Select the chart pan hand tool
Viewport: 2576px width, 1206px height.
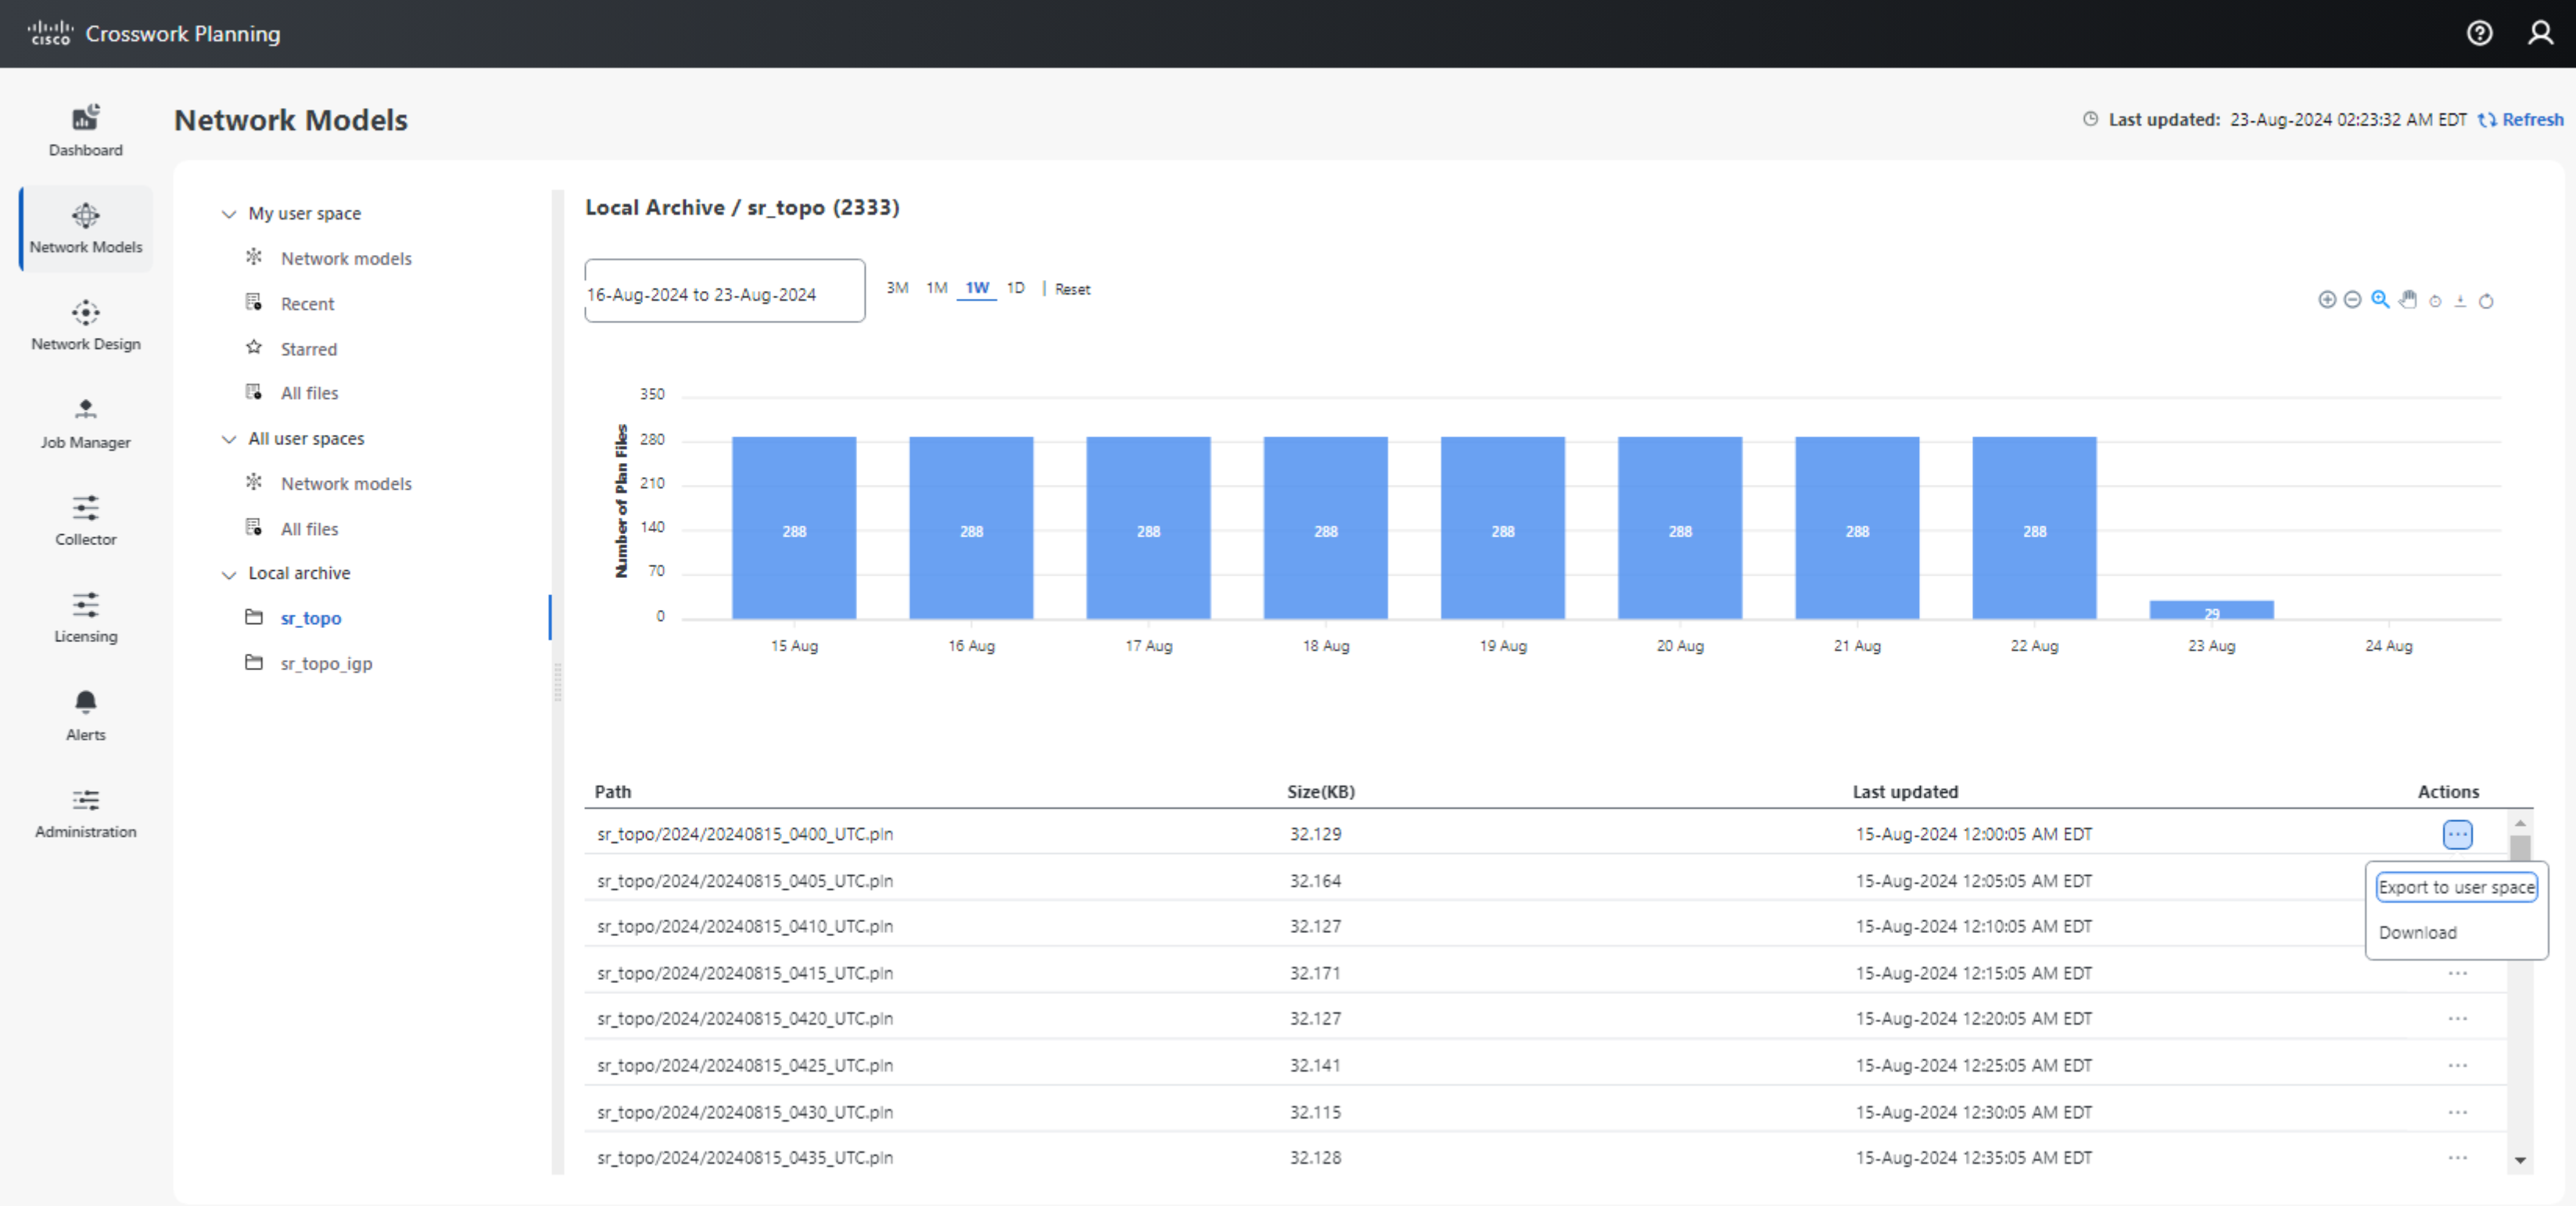tap(2408, 300)
